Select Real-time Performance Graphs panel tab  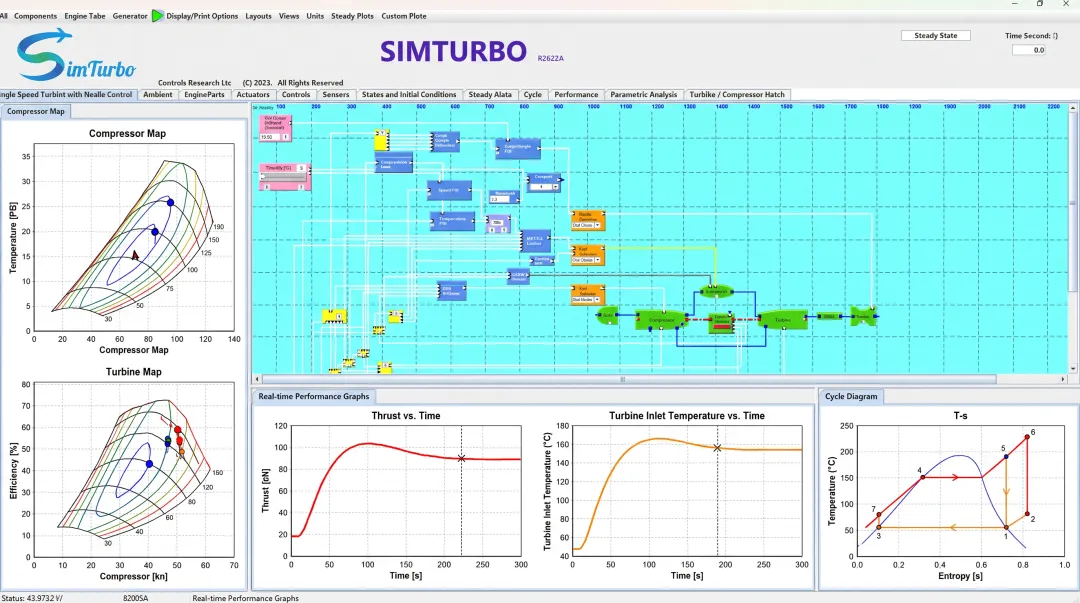coord(313,396)
